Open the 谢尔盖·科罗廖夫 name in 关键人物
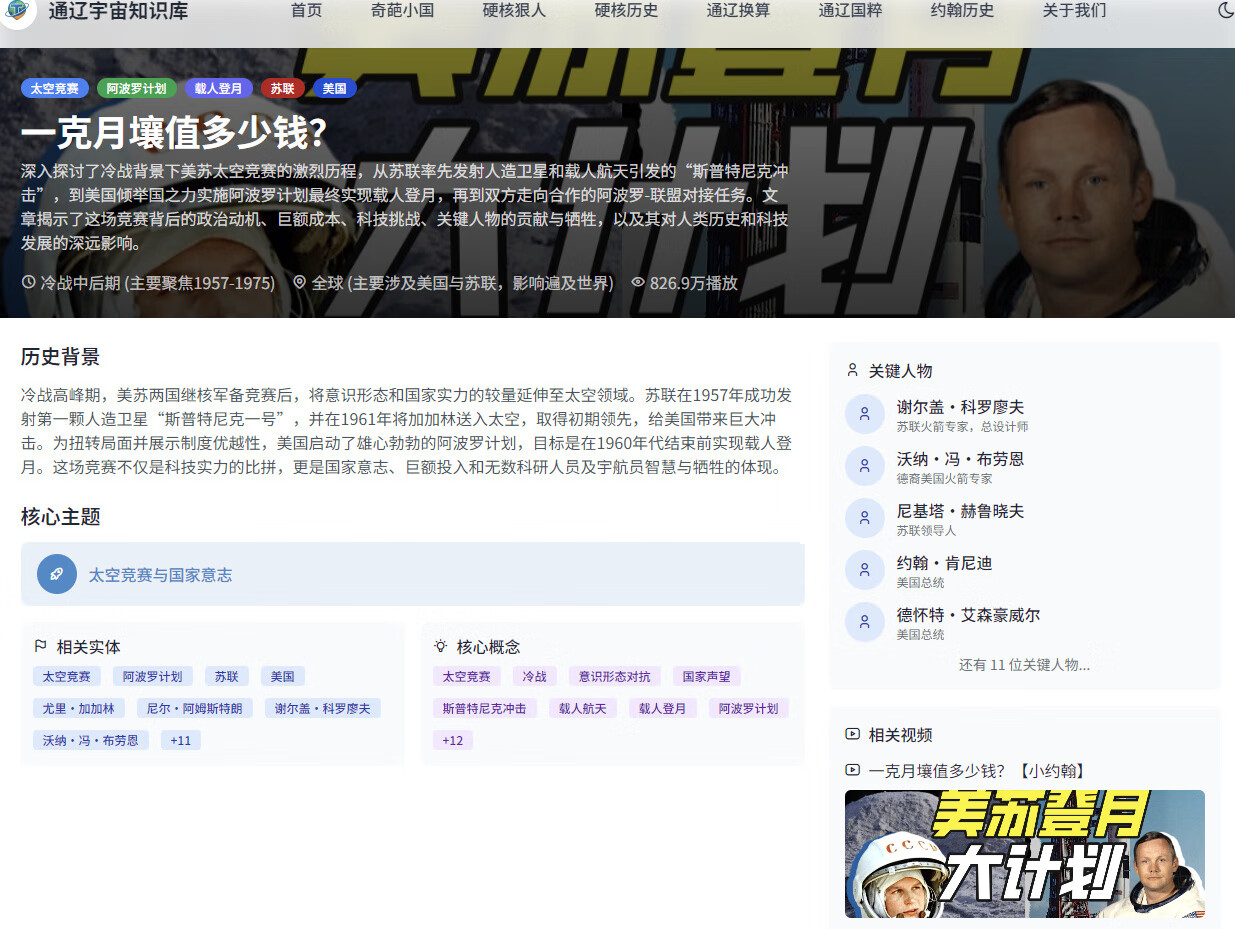 960,407
